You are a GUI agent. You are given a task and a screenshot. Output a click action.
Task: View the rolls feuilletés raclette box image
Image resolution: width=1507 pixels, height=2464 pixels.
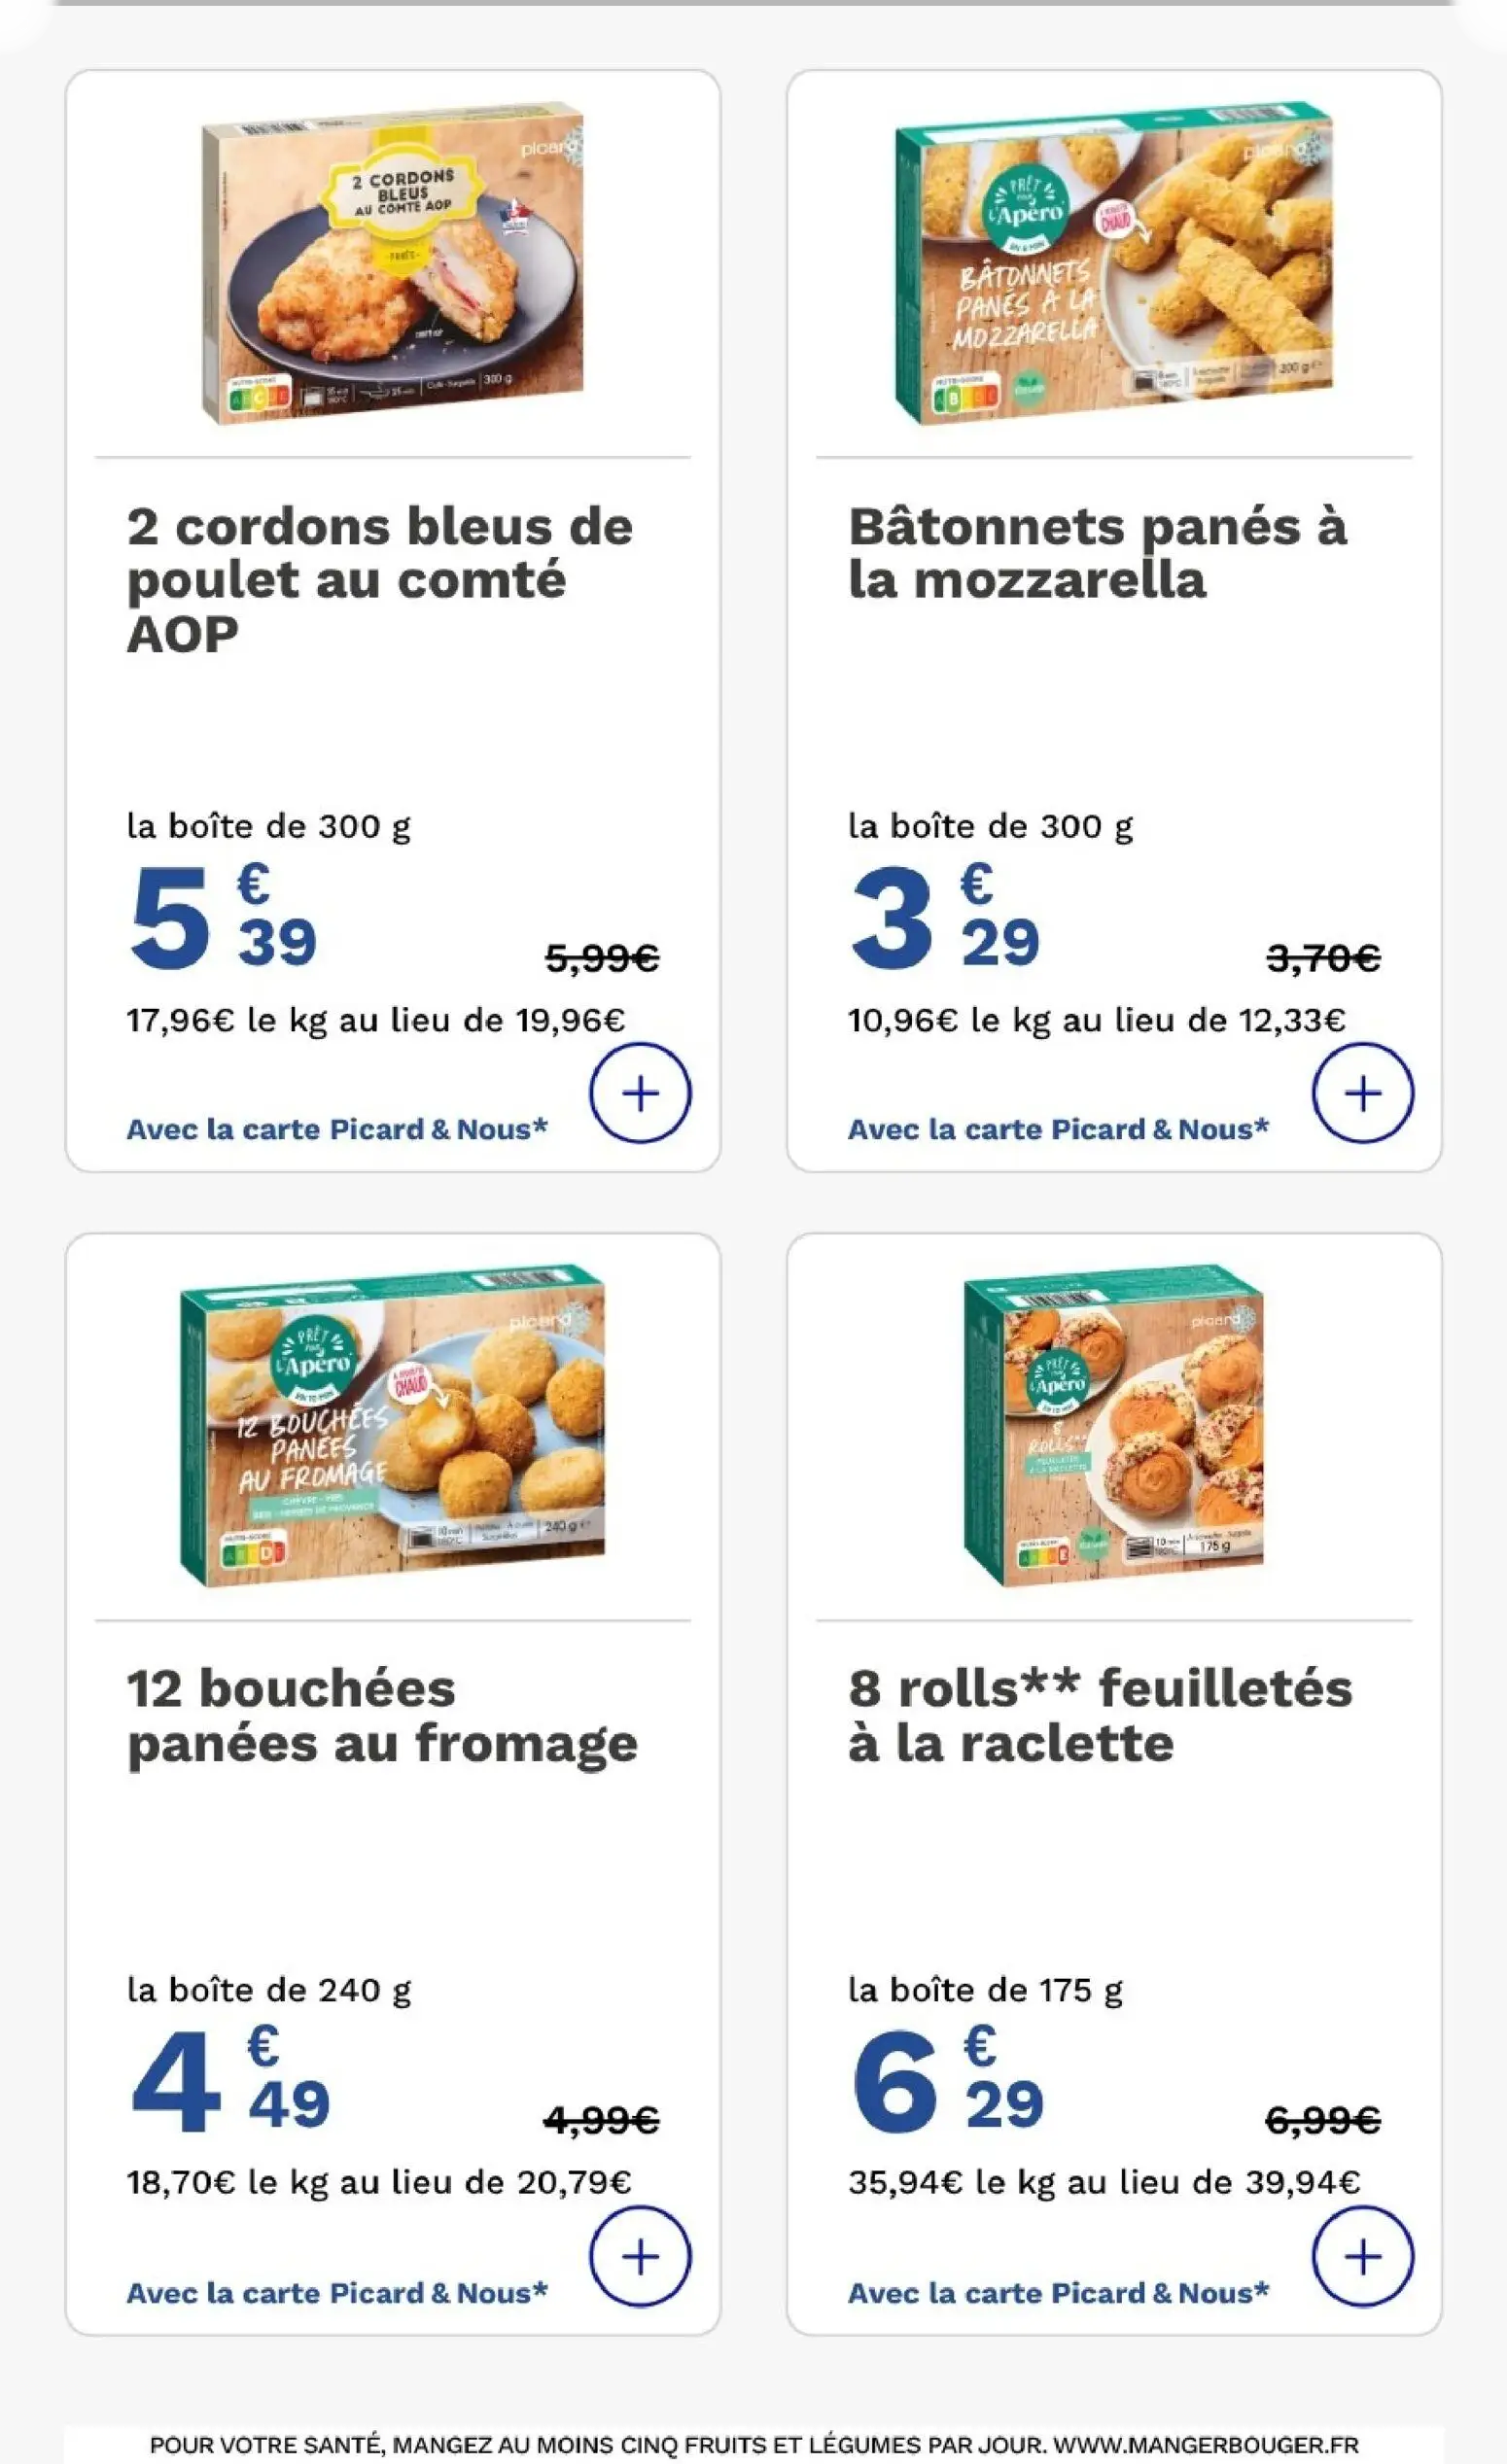(x=1114, y=1425)
